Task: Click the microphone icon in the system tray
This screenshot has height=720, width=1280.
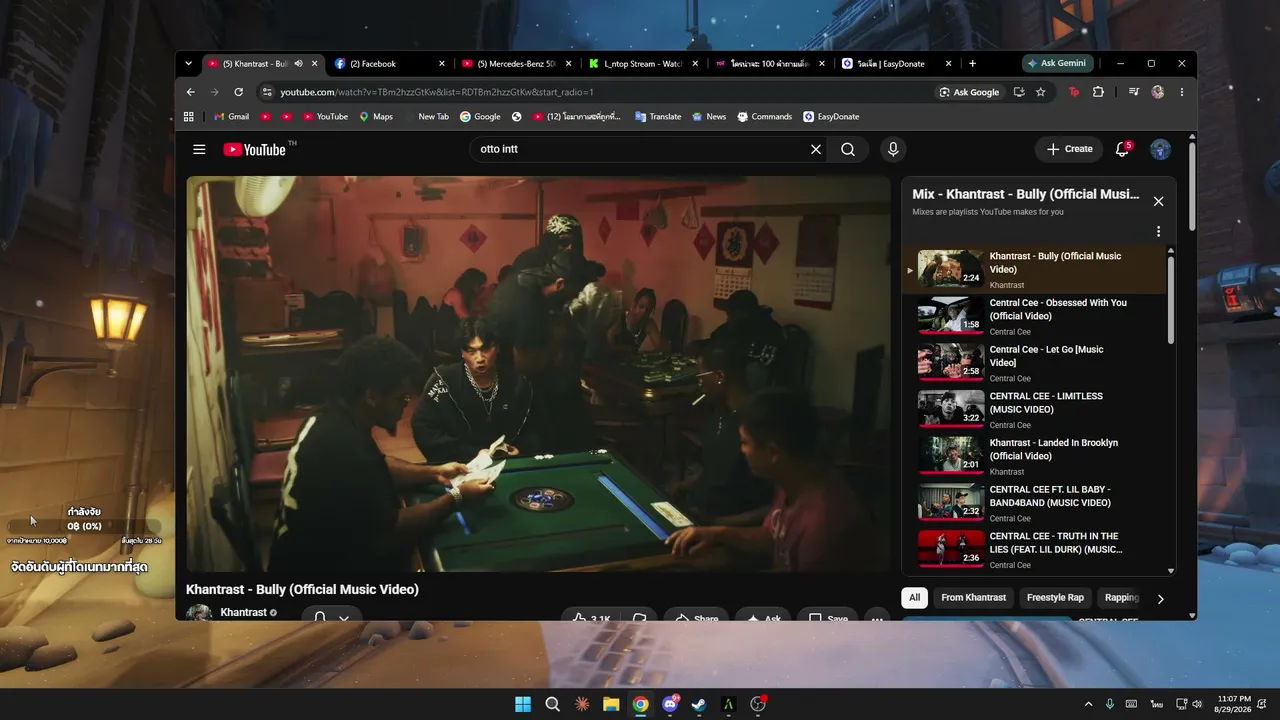Action: [1110, 704]
